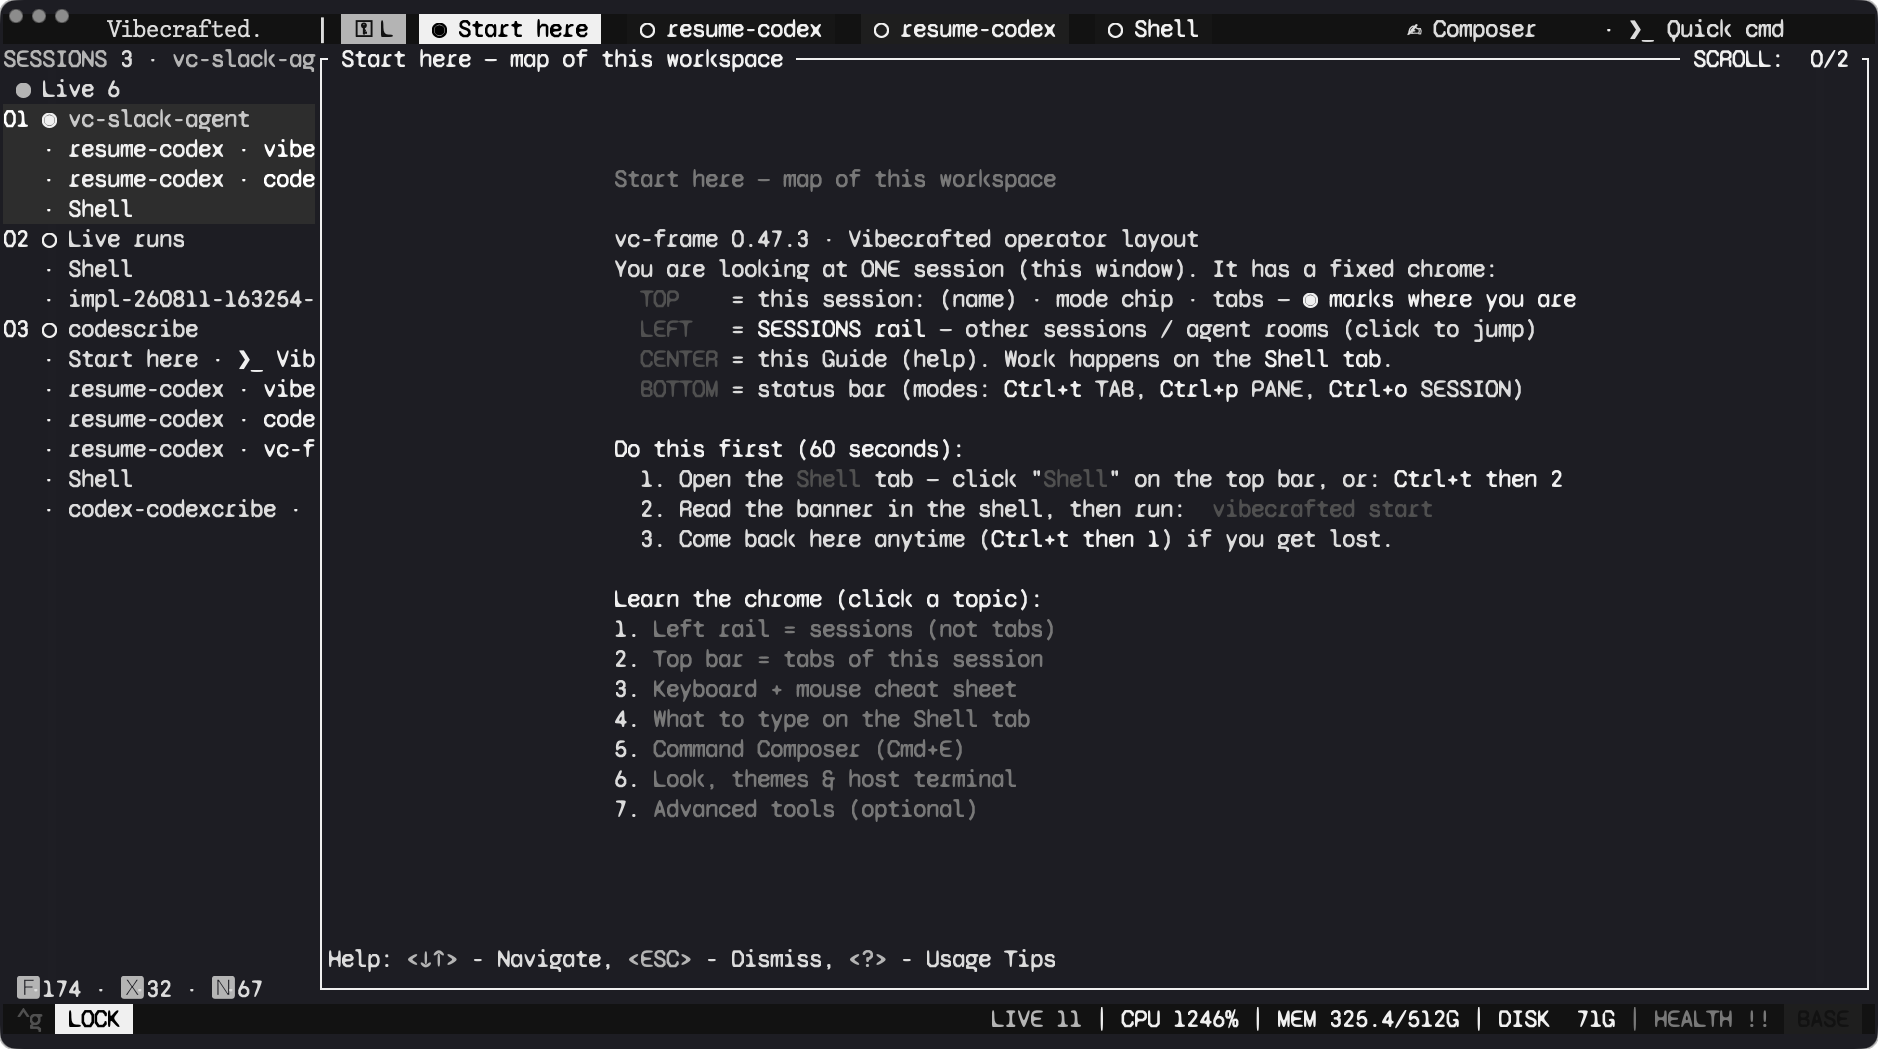The image size is (1878, 1049).
Task: Open topic 3: Keyboard + mouse cheat sheet
Action: pos(834,689)
